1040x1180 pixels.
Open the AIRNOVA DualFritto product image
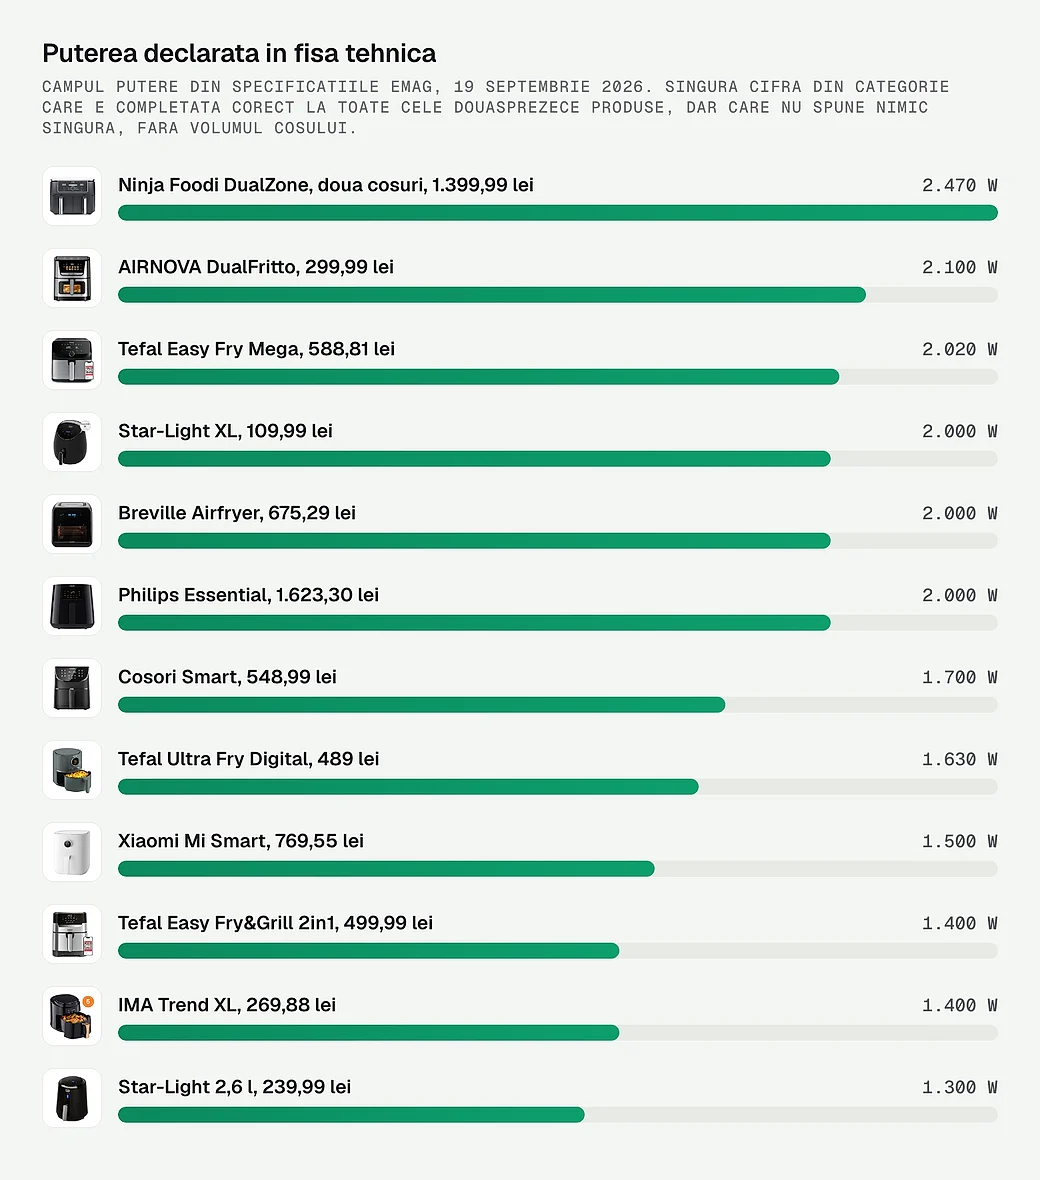pos(71,278)
